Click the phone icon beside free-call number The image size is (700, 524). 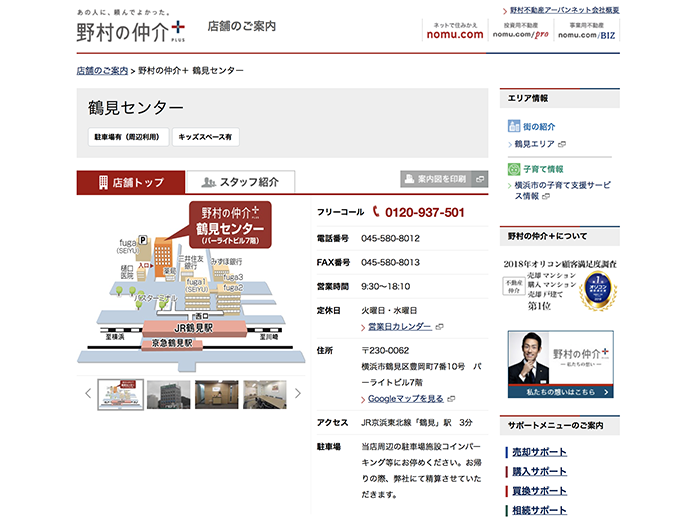[376, 212]
